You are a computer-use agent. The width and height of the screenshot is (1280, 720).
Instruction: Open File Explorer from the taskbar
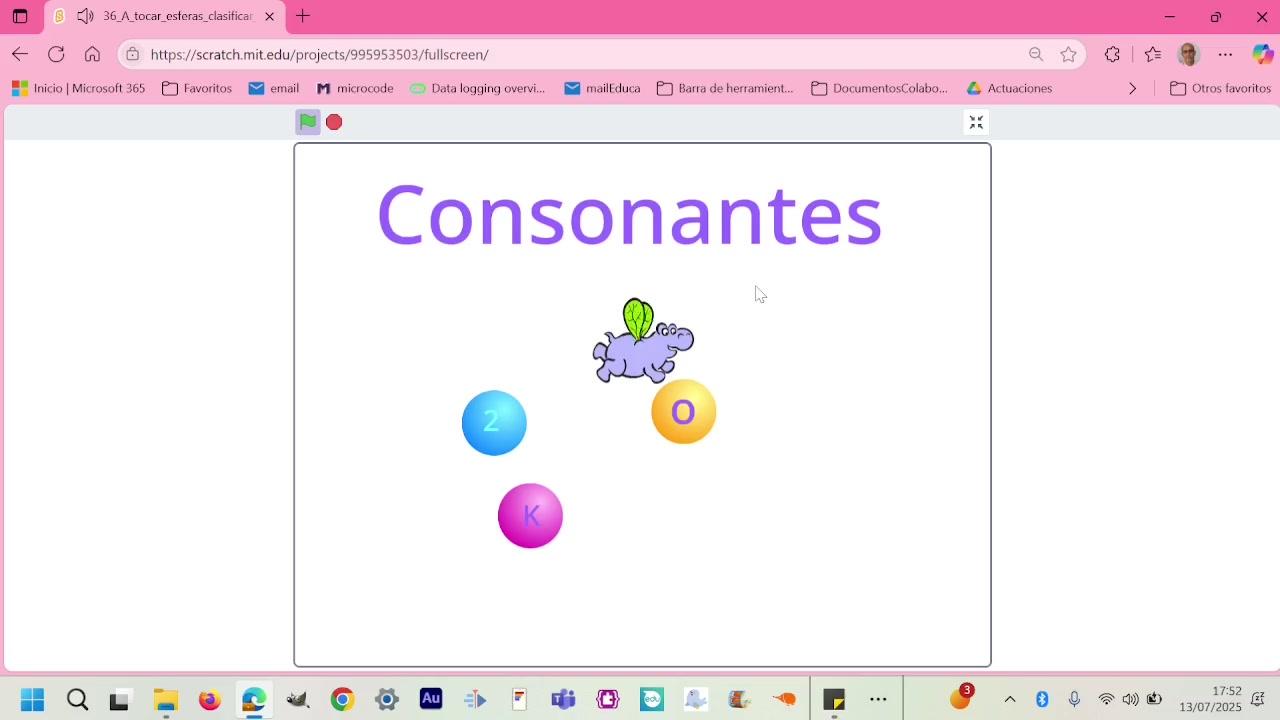(165, 699)
